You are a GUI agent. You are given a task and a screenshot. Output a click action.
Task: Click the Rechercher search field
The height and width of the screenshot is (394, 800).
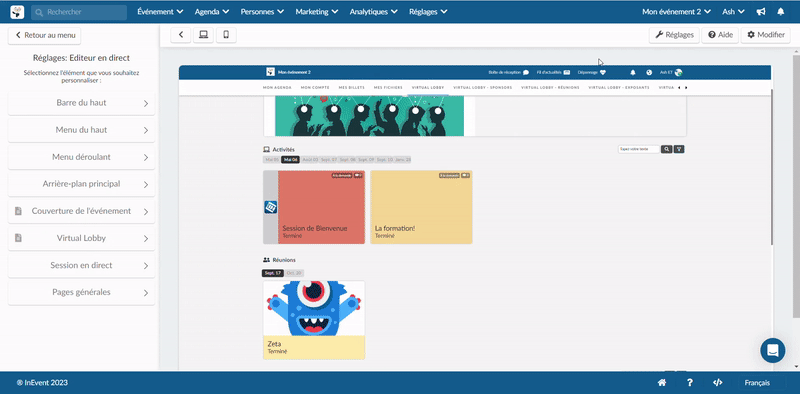click(79, 12)
